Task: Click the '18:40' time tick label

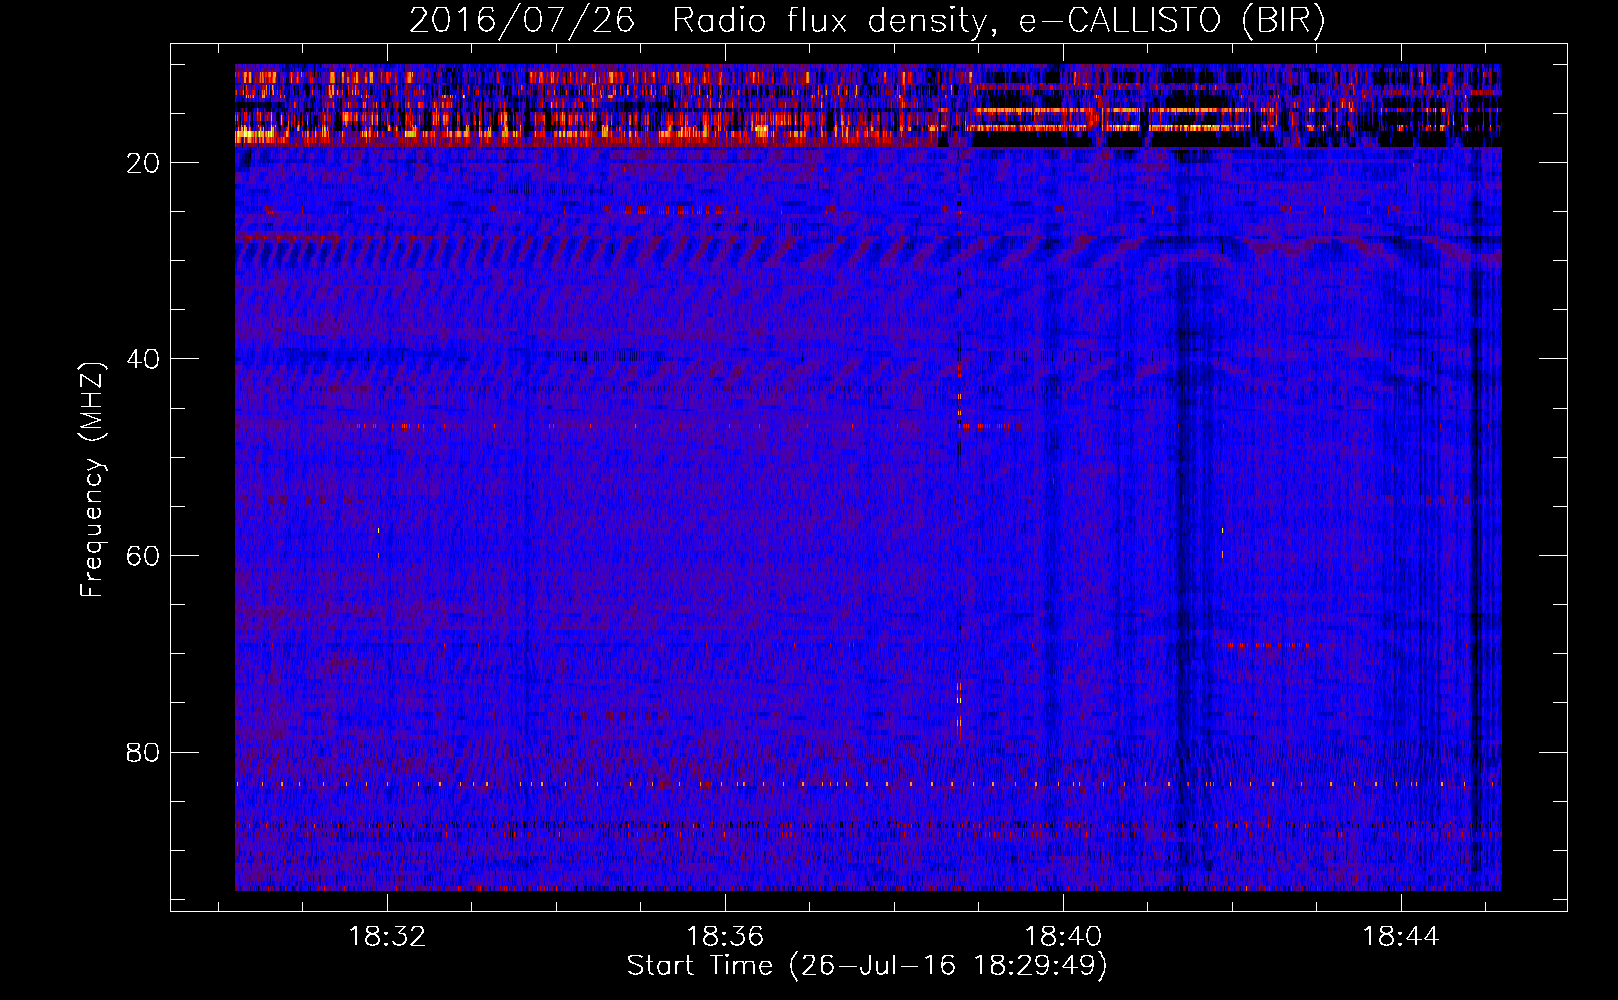Action: 1063,936
